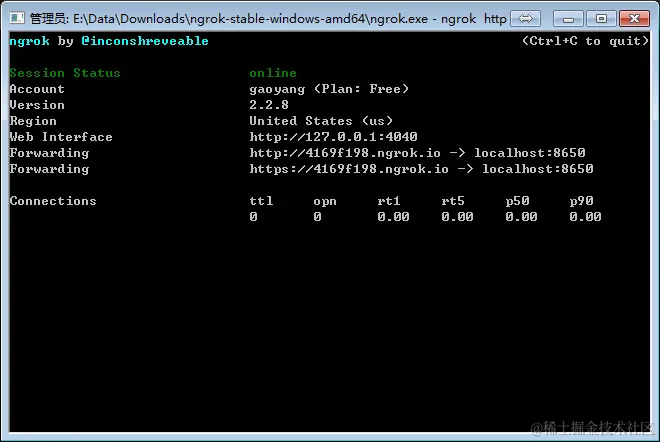Screen dimensions: 660x442
Task: Click the console window system menu icon
Action: 17,18
